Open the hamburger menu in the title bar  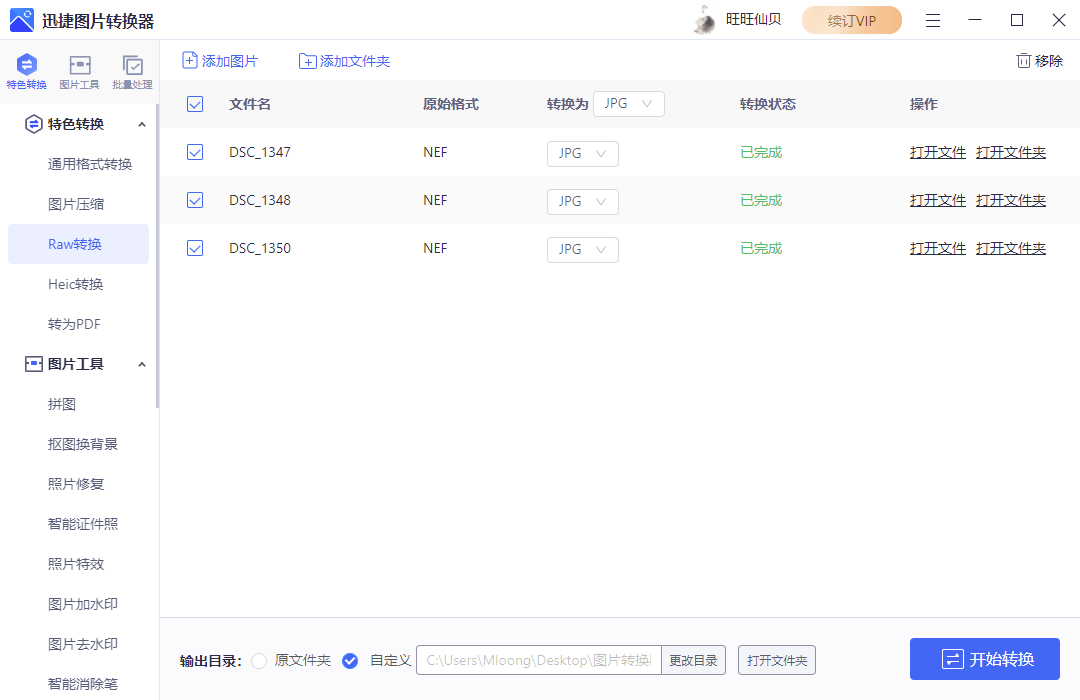[x=932, y=19]
